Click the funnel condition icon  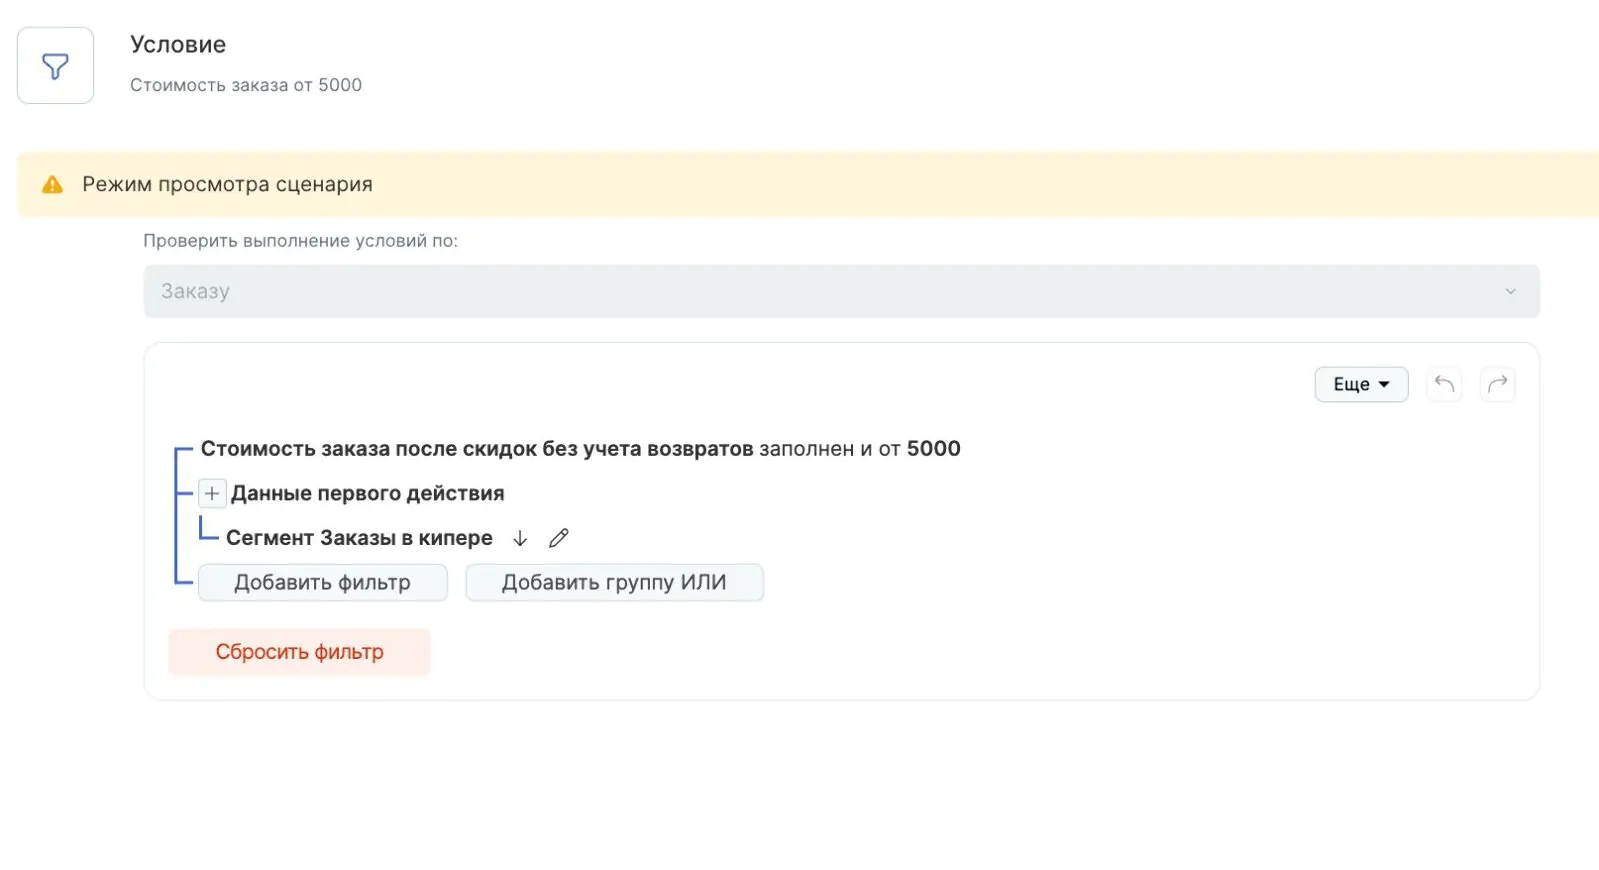55,66
